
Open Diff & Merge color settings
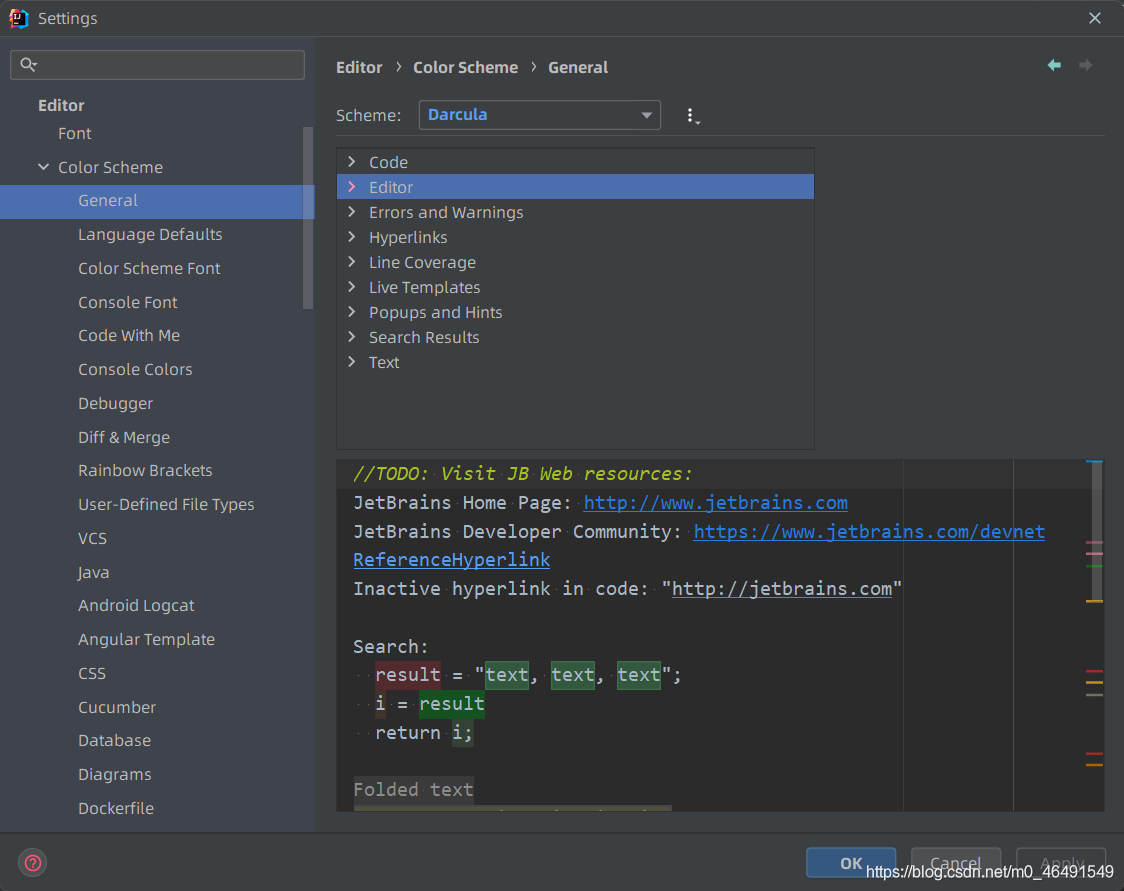(124, 437)
